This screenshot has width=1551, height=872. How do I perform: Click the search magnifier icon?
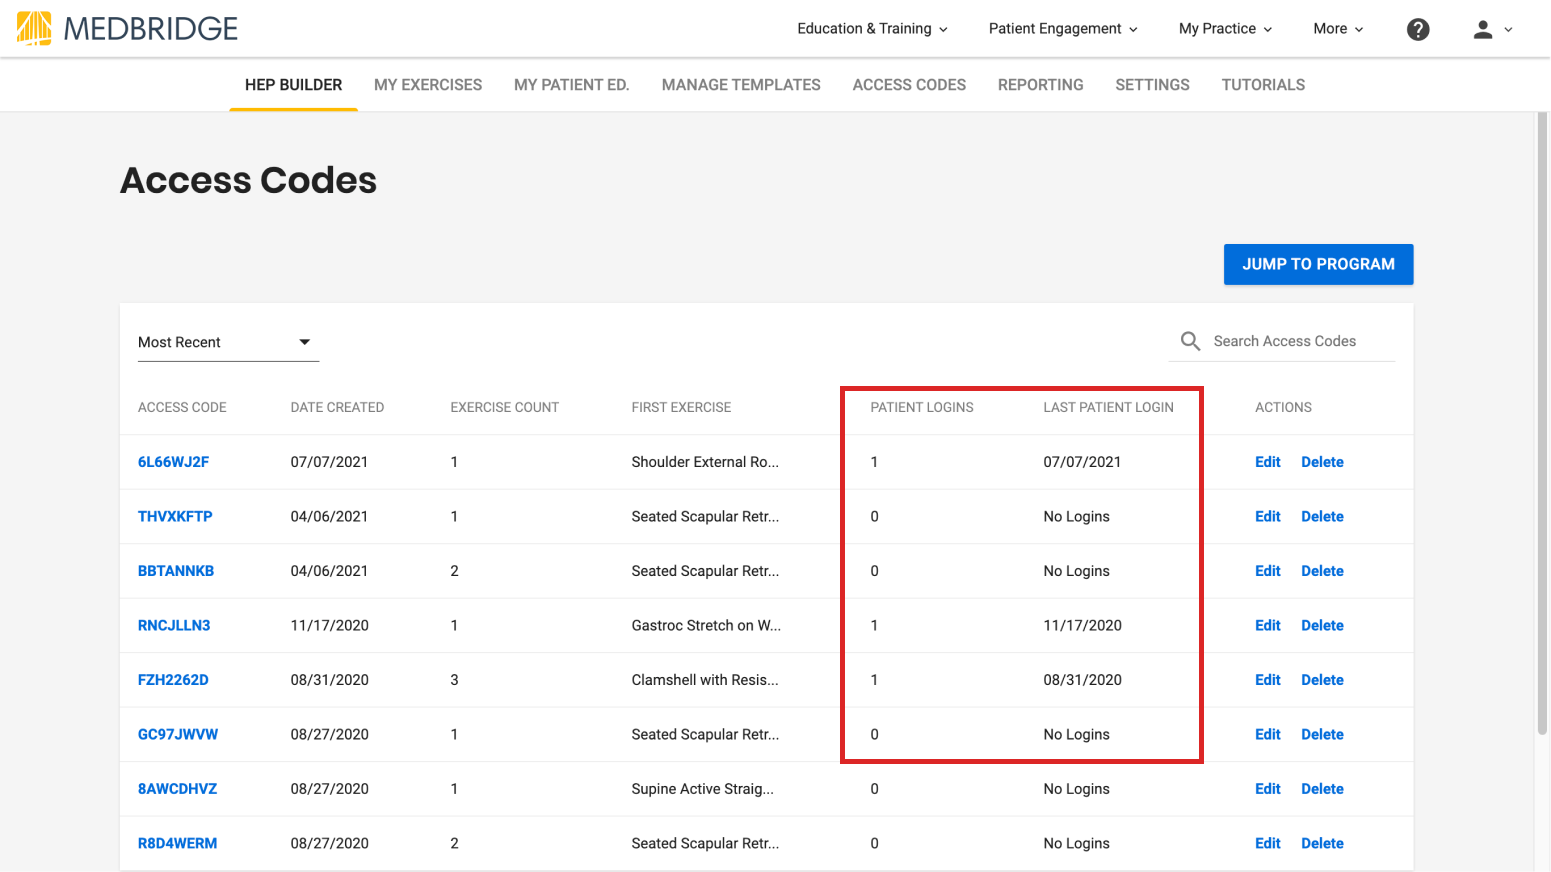tap(1190, 341)
